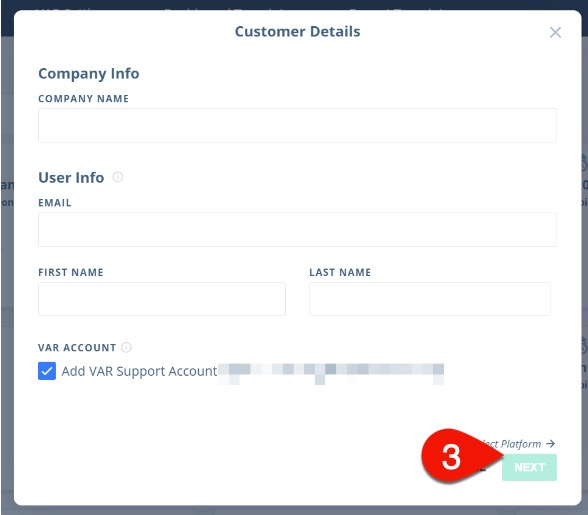Click the VAR Account info icon
588x515 pixels.
click(126, 347)
